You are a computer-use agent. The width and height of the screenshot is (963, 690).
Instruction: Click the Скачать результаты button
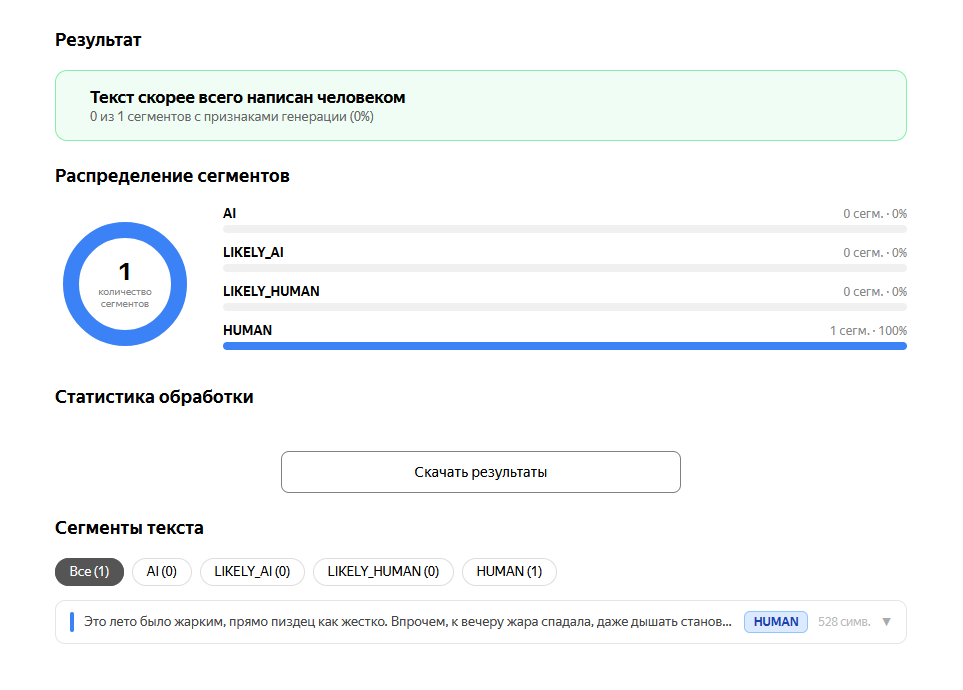pos(480,472)
